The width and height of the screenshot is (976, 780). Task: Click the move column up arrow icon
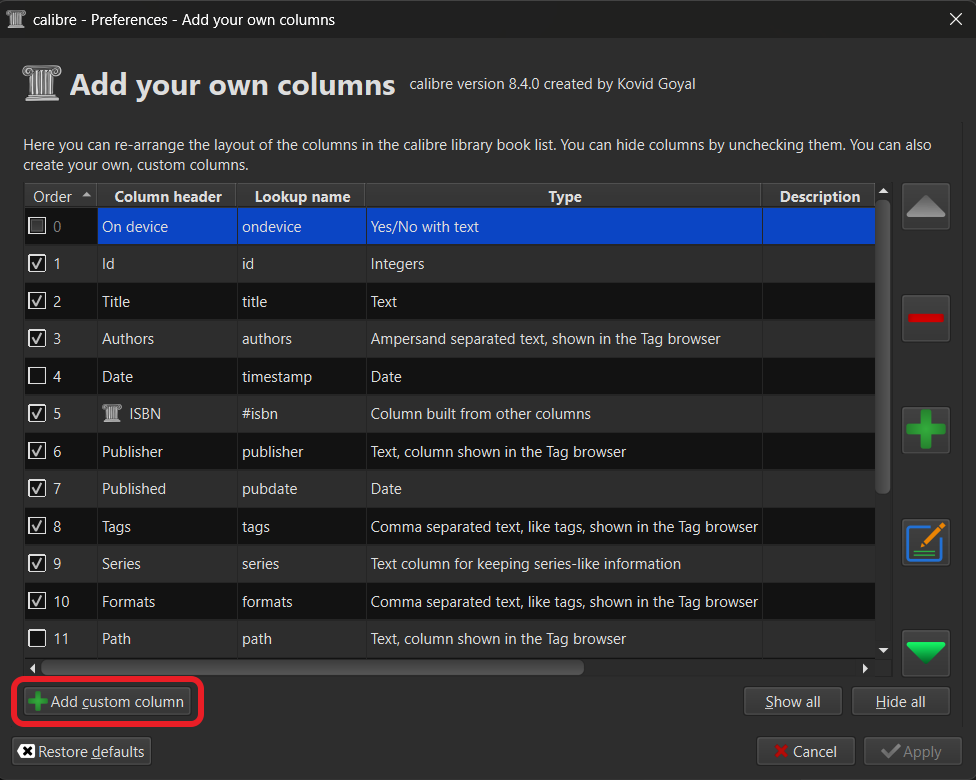coord(926,206)
